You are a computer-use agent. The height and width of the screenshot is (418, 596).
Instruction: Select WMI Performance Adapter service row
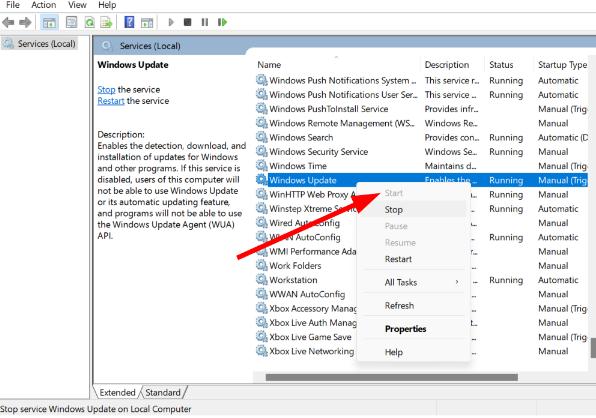click(x=421, y=252)
